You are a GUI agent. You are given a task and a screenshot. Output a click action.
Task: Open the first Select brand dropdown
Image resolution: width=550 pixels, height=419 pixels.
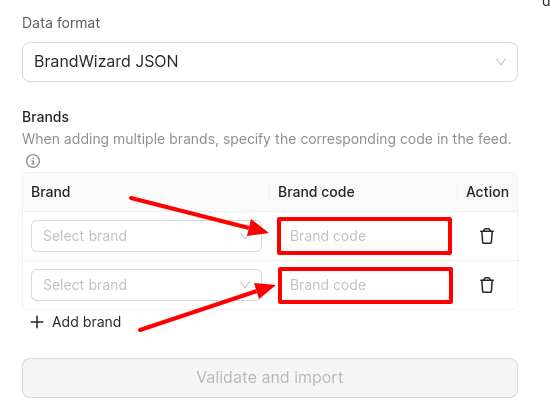(146, 236)
